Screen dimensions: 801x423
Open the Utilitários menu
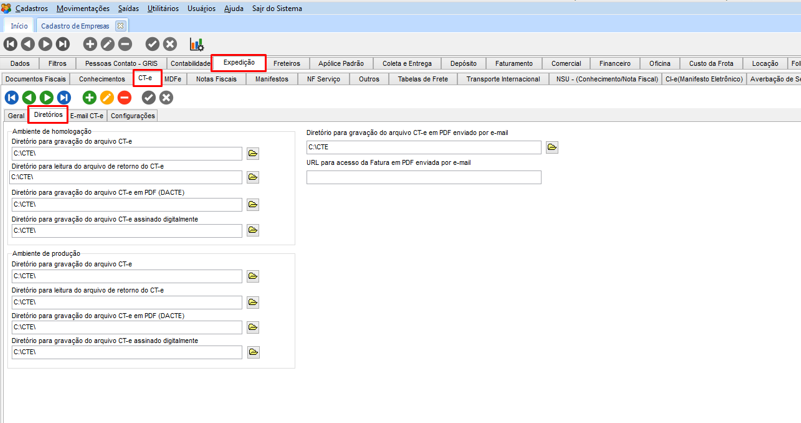163,8
